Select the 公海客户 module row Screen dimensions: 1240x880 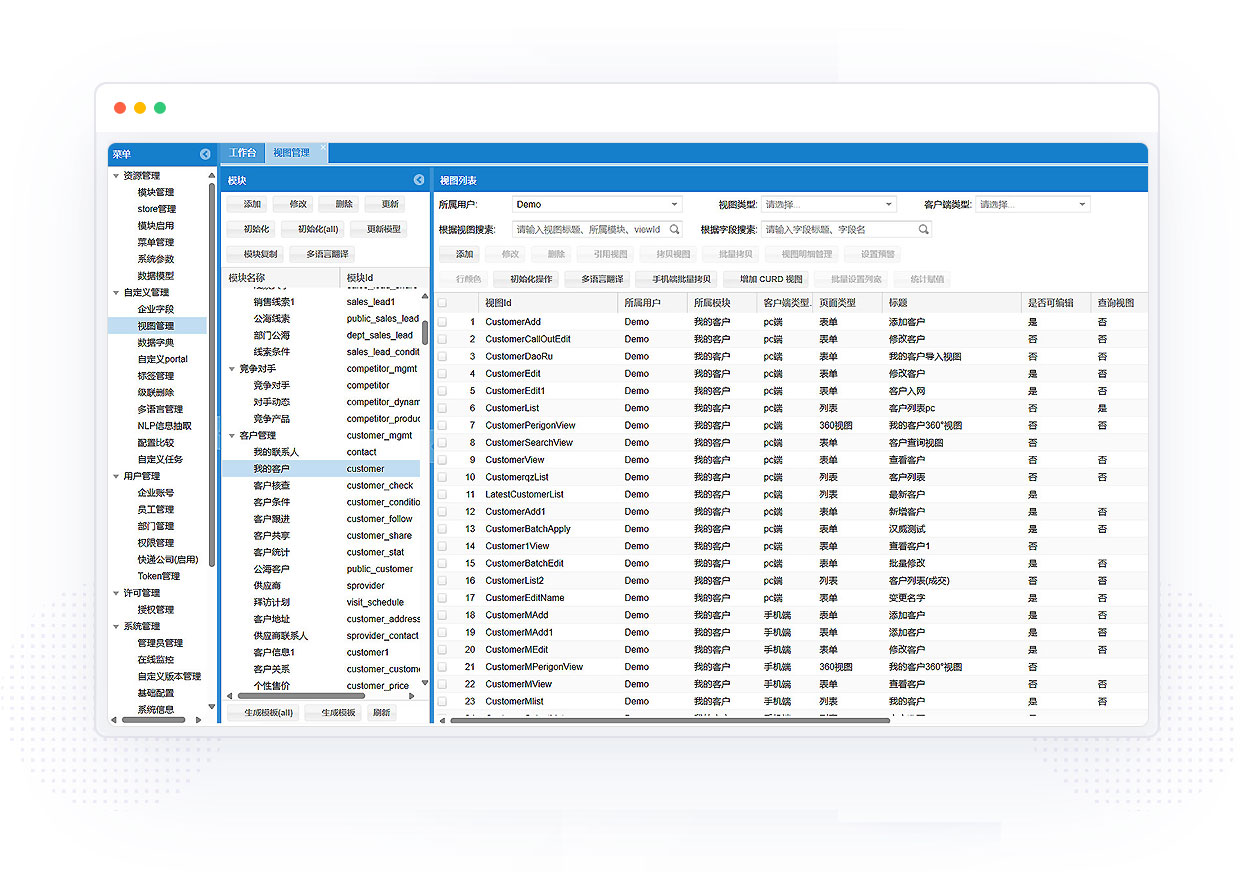[321, 568]
